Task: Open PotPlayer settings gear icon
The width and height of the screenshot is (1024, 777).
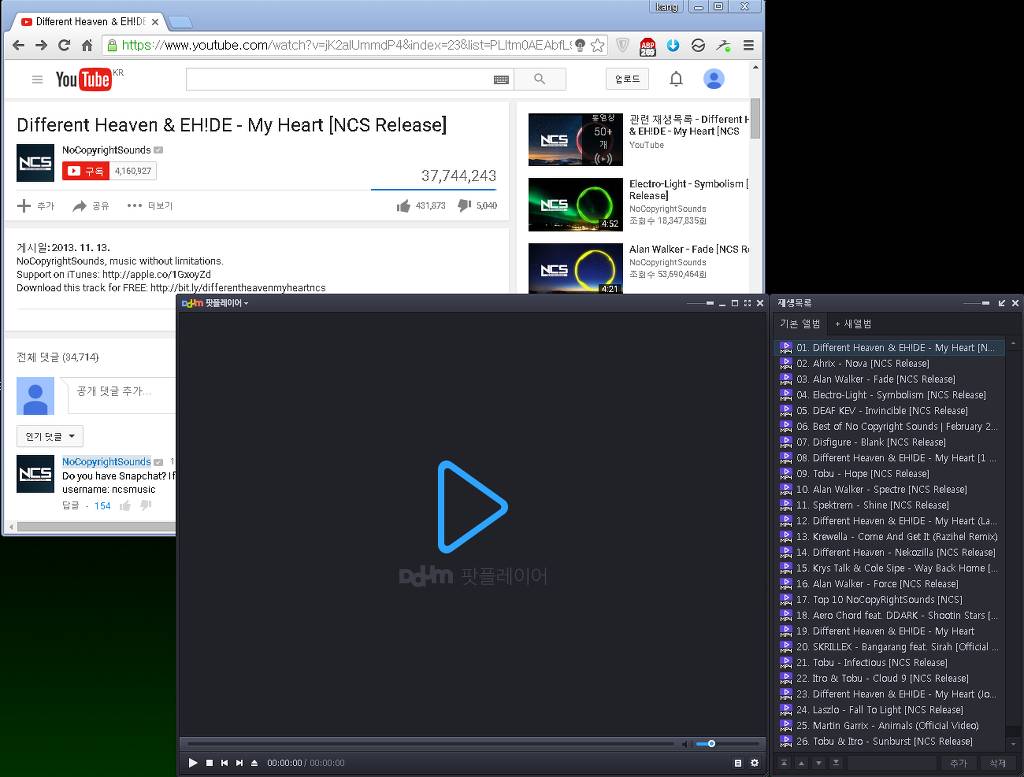Action: (754, 763)
